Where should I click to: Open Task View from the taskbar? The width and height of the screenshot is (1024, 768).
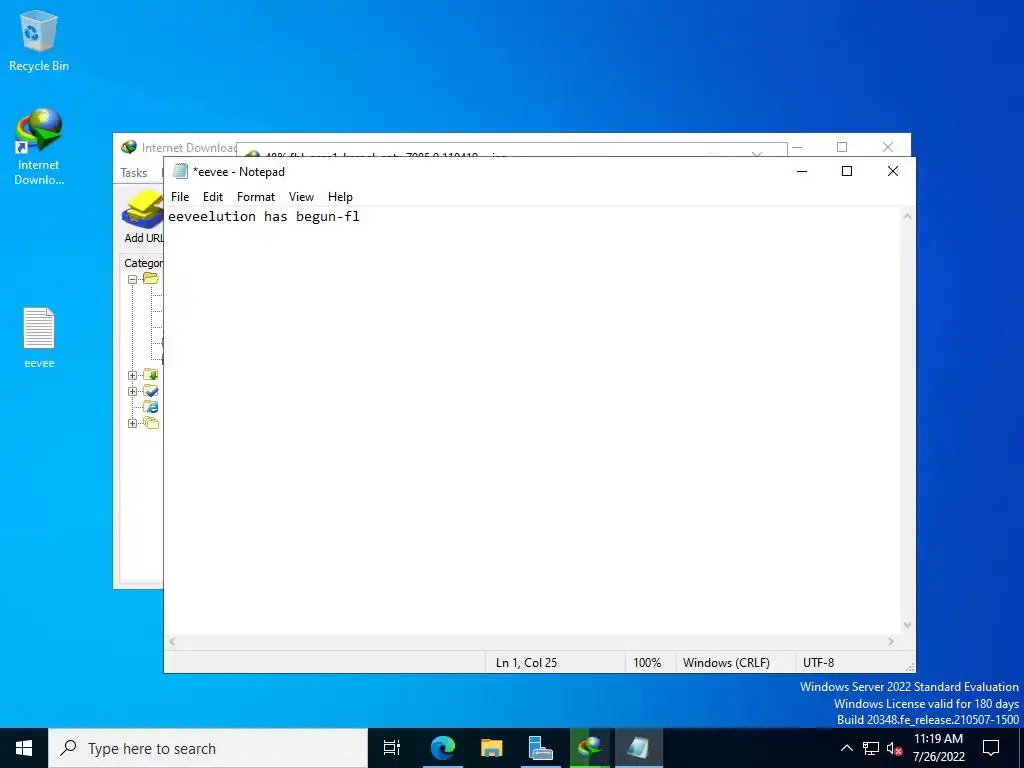click(x=391, y=748)
